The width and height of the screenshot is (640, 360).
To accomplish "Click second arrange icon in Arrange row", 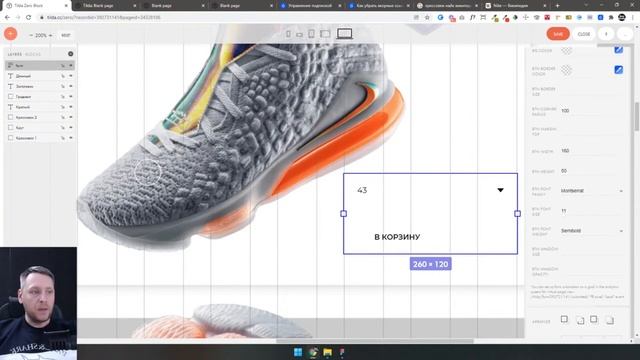I will pyautogui.click(x=580, y=320).
